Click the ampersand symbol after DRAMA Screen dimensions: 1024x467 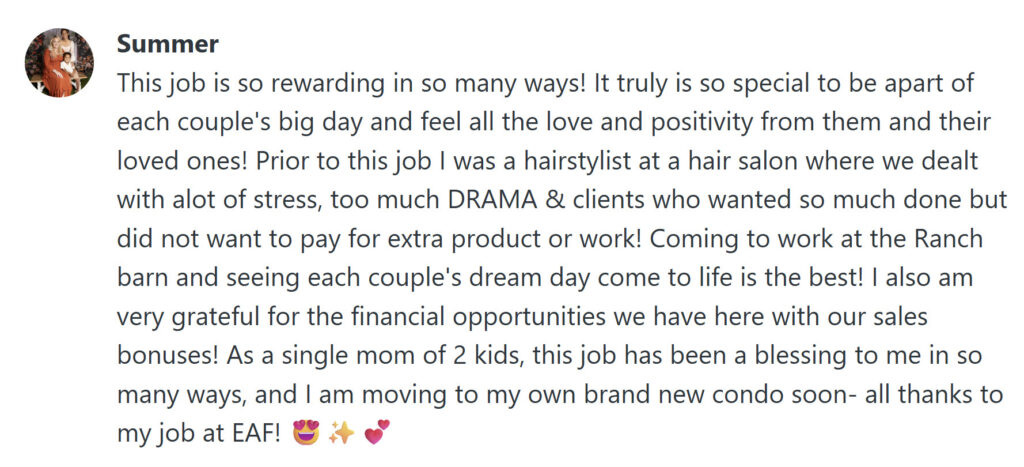click(x=552, y=199)
